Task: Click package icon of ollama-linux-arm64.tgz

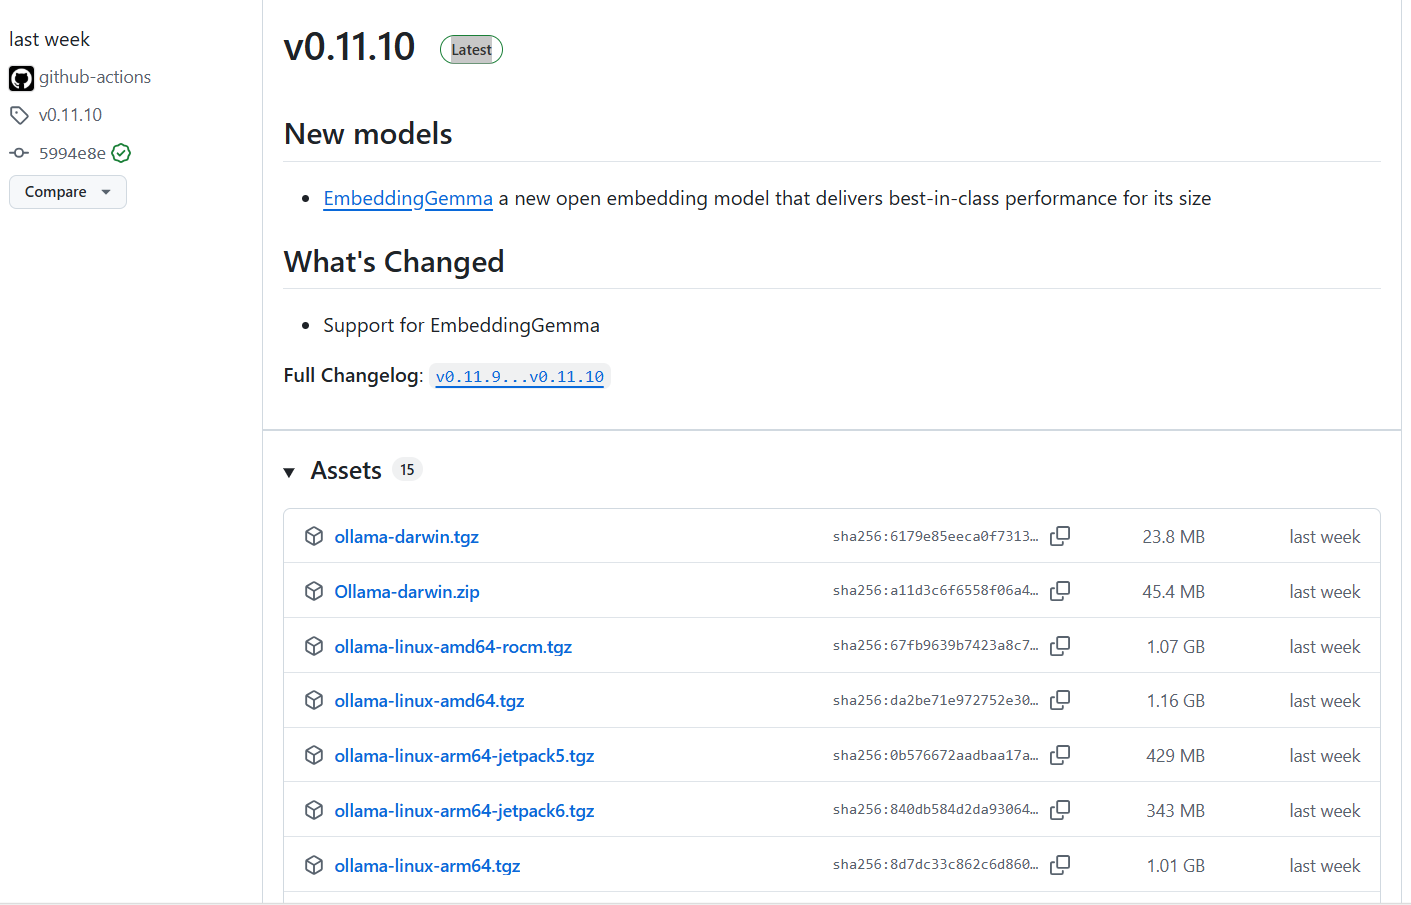Action: point(314,865)
